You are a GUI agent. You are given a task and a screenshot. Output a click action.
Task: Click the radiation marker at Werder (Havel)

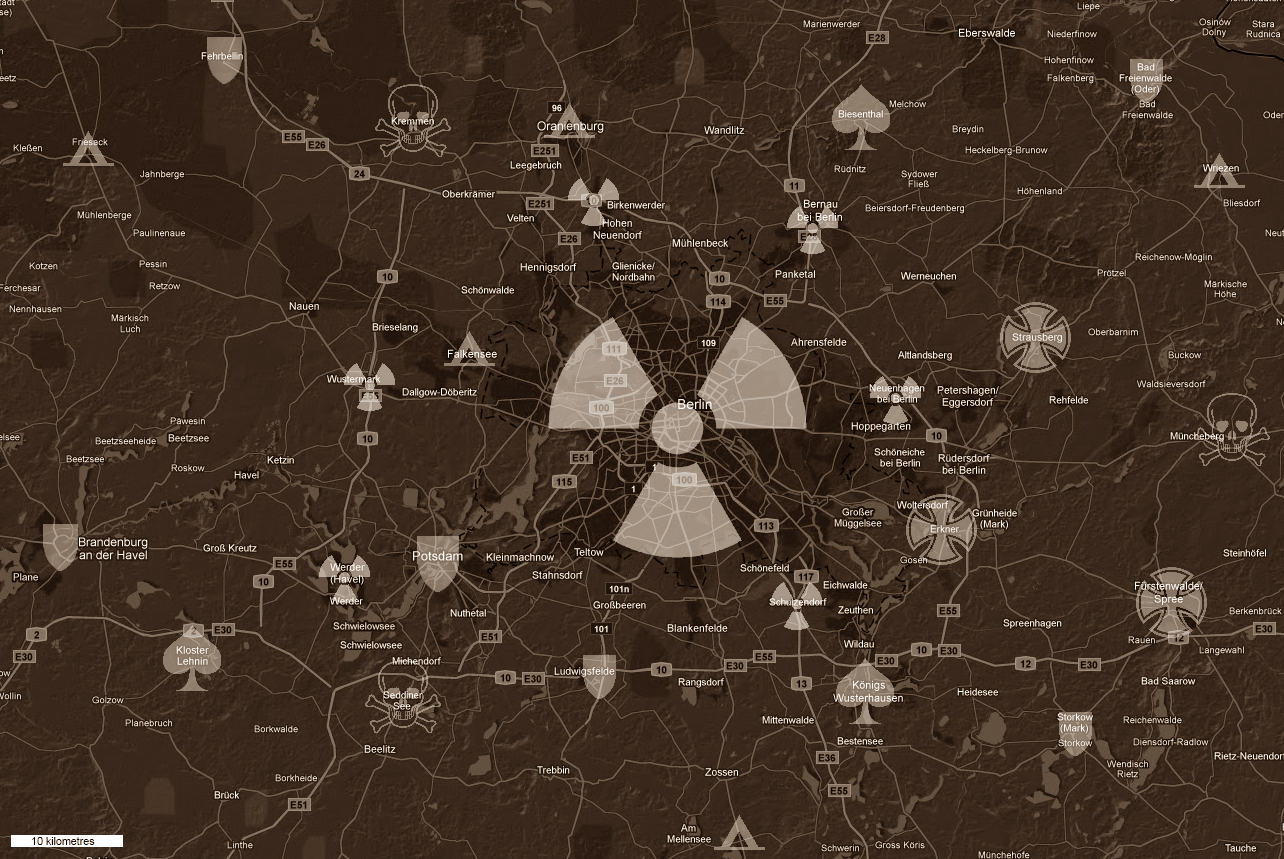tap(345, 580)
